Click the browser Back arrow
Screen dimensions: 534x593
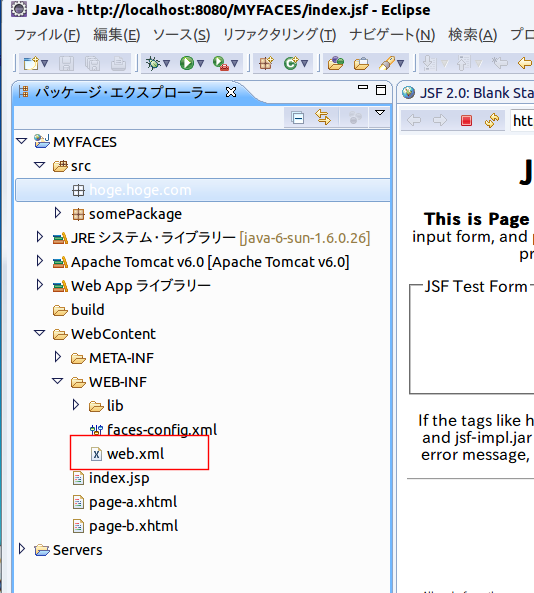(x=414, y=121)
